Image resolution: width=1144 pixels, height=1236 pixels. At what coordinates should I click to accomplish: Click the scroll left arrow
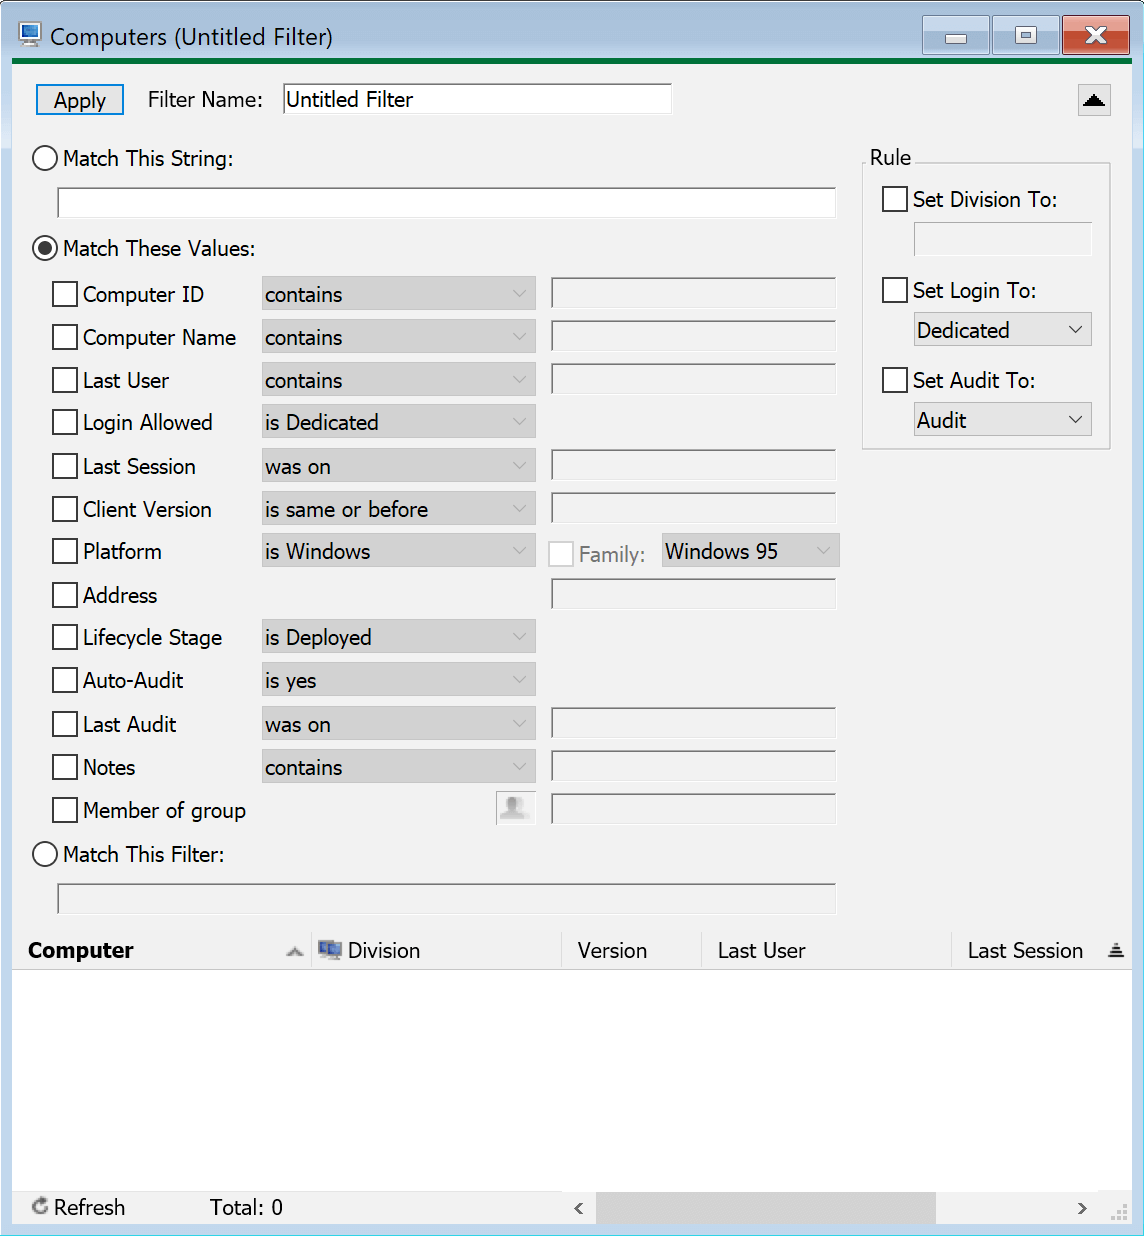[x=579, y=1208]
